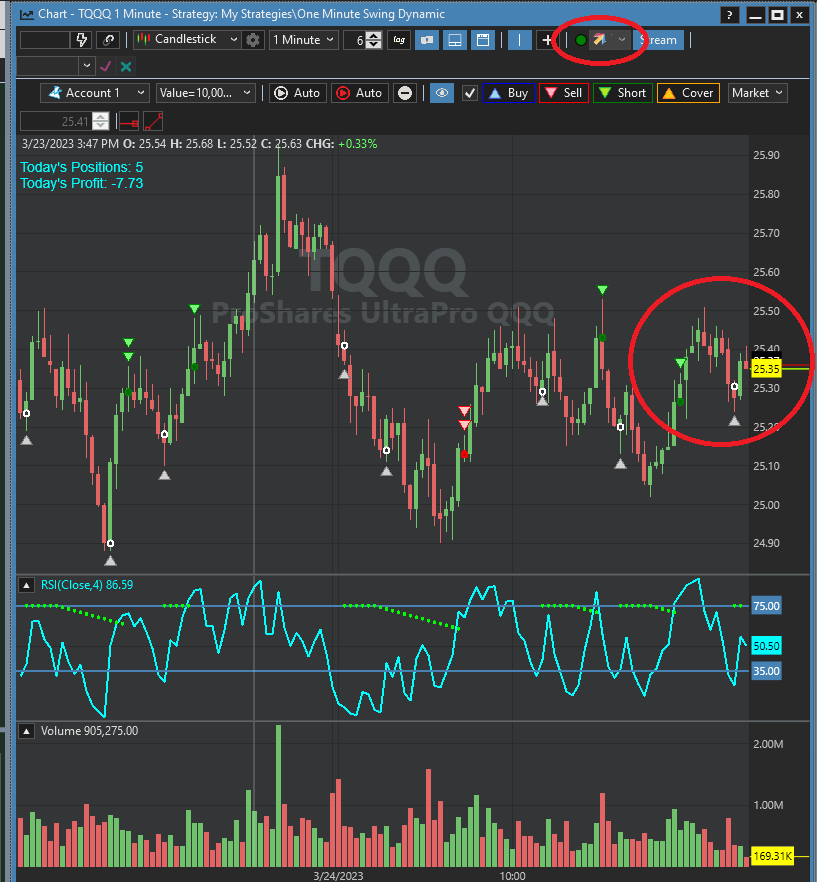This screenshot has width=817, height=882.
Task: Collapse the RSI(Close,4) indicator pane
Action: click(26, 584)
